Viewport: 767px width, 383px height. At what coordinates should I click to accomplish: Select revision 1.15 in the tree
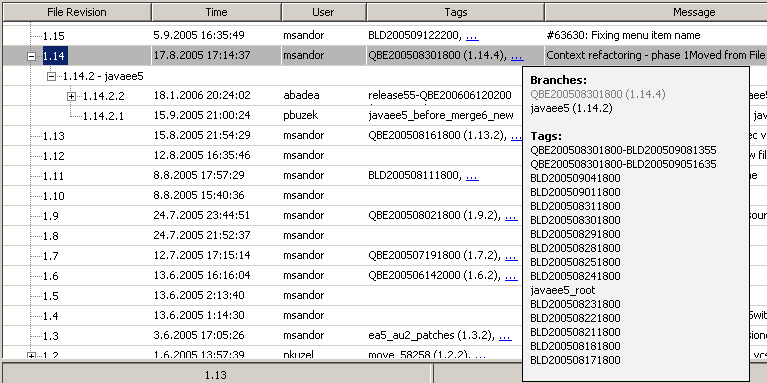tap(53, 36)
